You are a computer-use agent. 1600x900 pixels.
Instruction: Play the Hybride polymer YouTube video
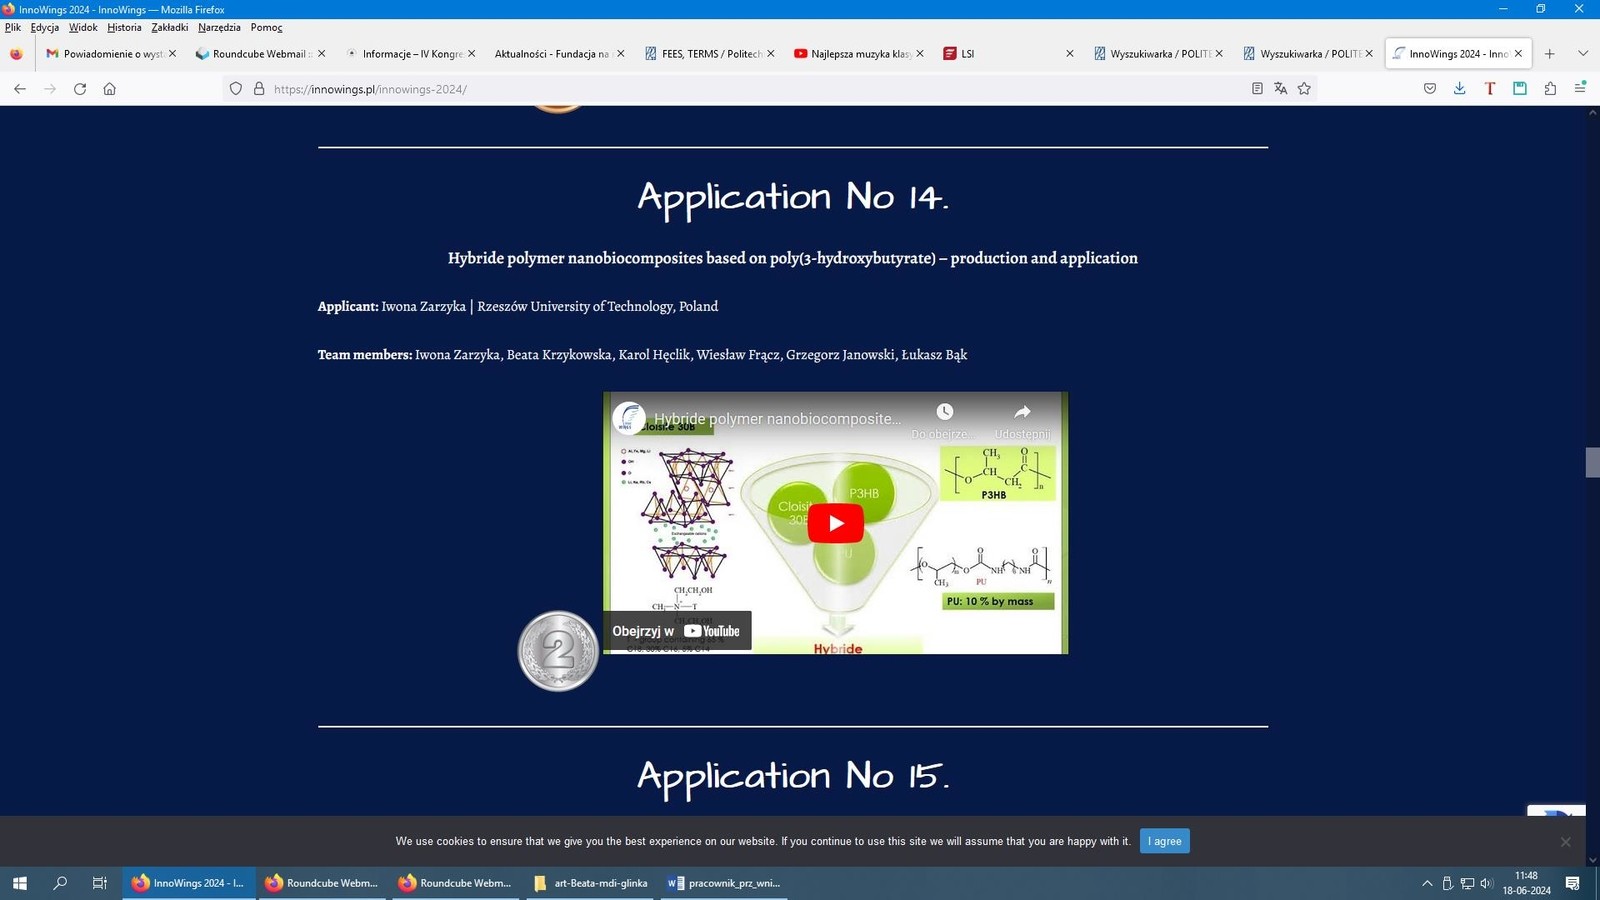tap(835, 523)
